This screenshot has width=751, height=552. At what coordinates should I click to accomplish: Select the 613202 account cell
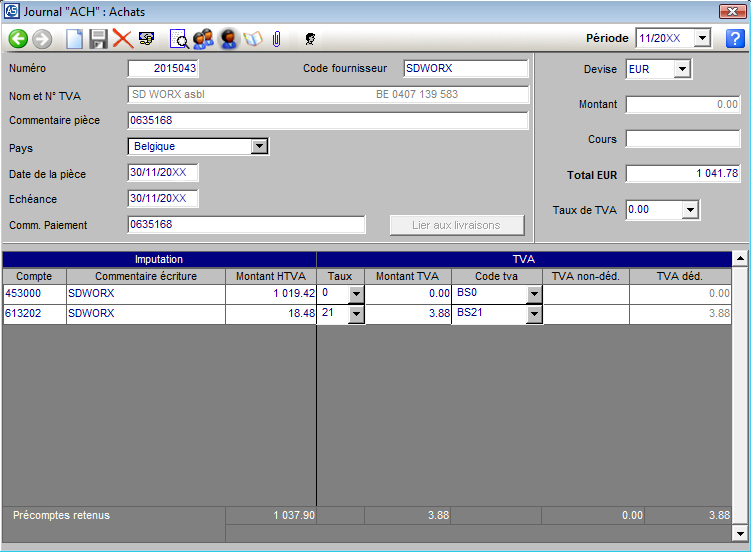point(34,314)
